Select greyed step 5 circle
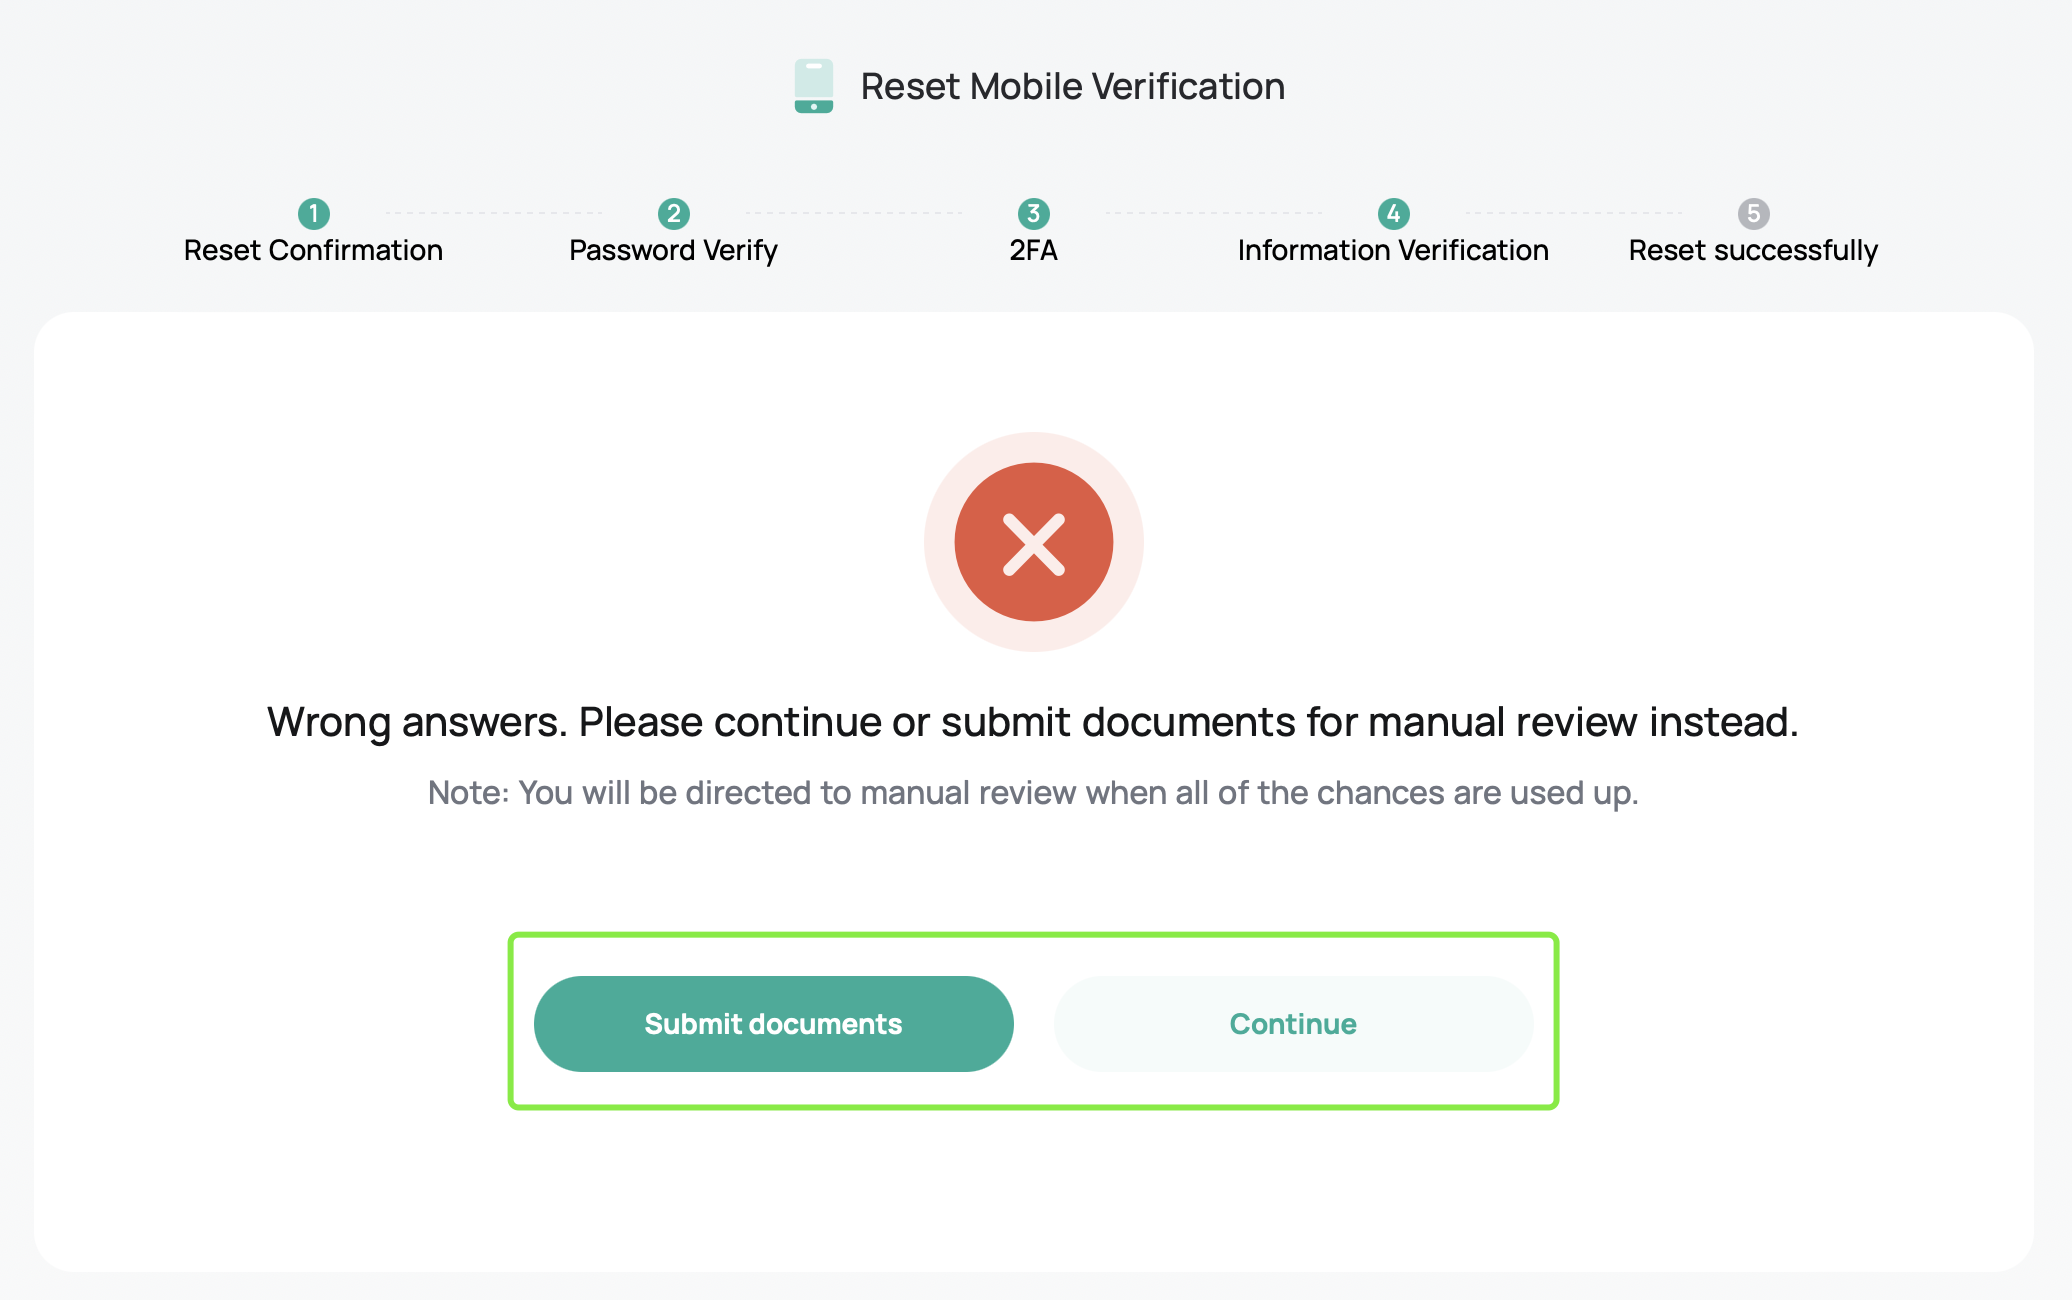Image resolution: width=2072 pixels, height=1300 pixels. click(1754, 213)
